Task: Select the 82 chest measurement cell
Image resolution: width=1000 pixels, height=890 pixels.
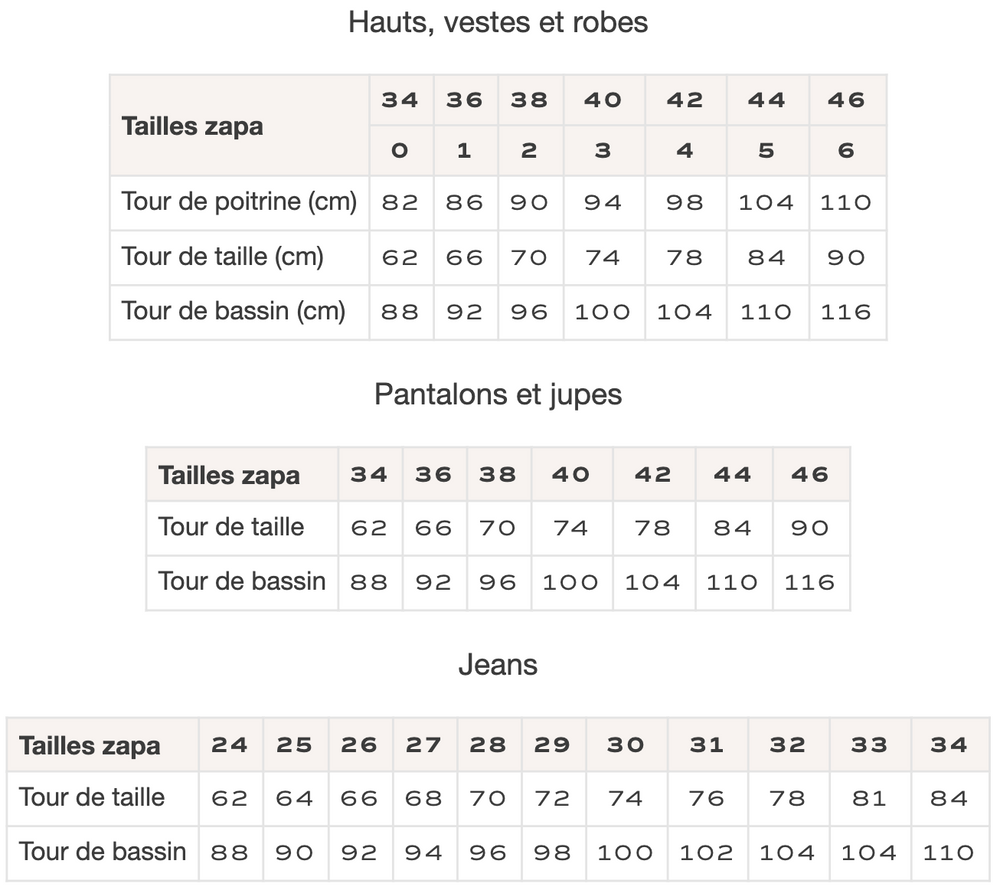Action: (x=400, y=203)
